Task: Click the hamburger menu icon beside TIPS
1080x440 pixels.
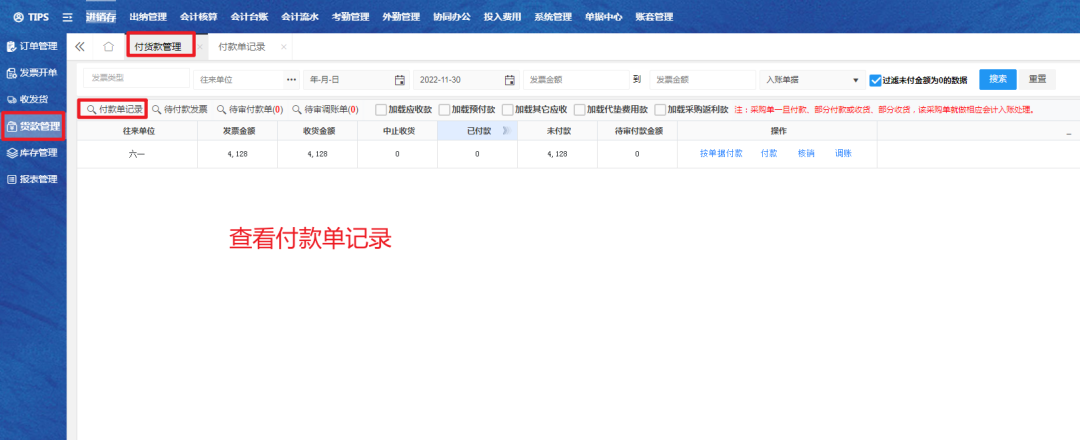Action: coord(67,17)
